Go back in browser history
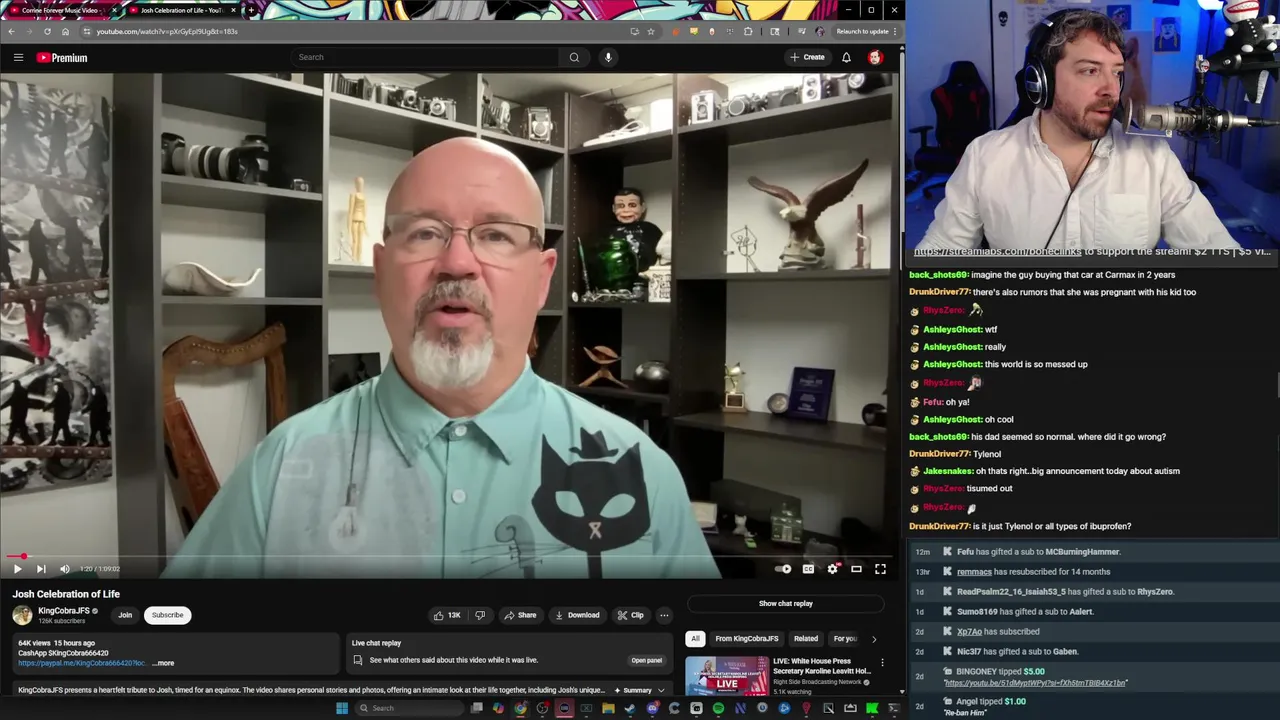This screenshot has width=1280, height=720. pos(11,31)
